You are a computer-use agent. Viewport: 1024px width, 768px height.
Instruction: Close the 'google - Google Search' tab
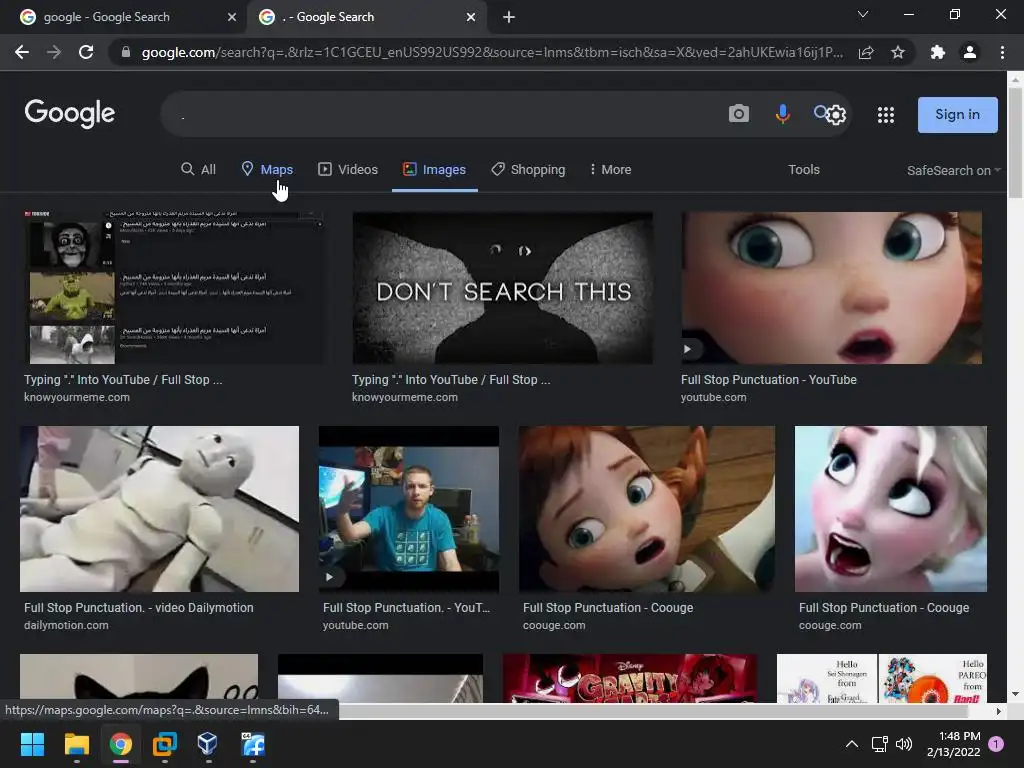click(232, 17)
